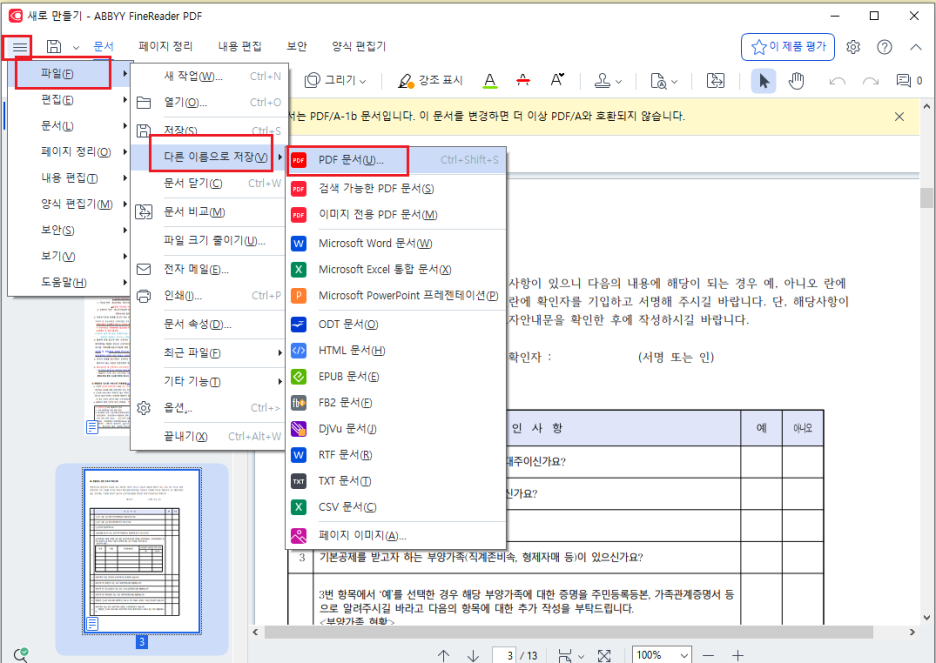Collapse the ribbon with the chevron up

916,47
